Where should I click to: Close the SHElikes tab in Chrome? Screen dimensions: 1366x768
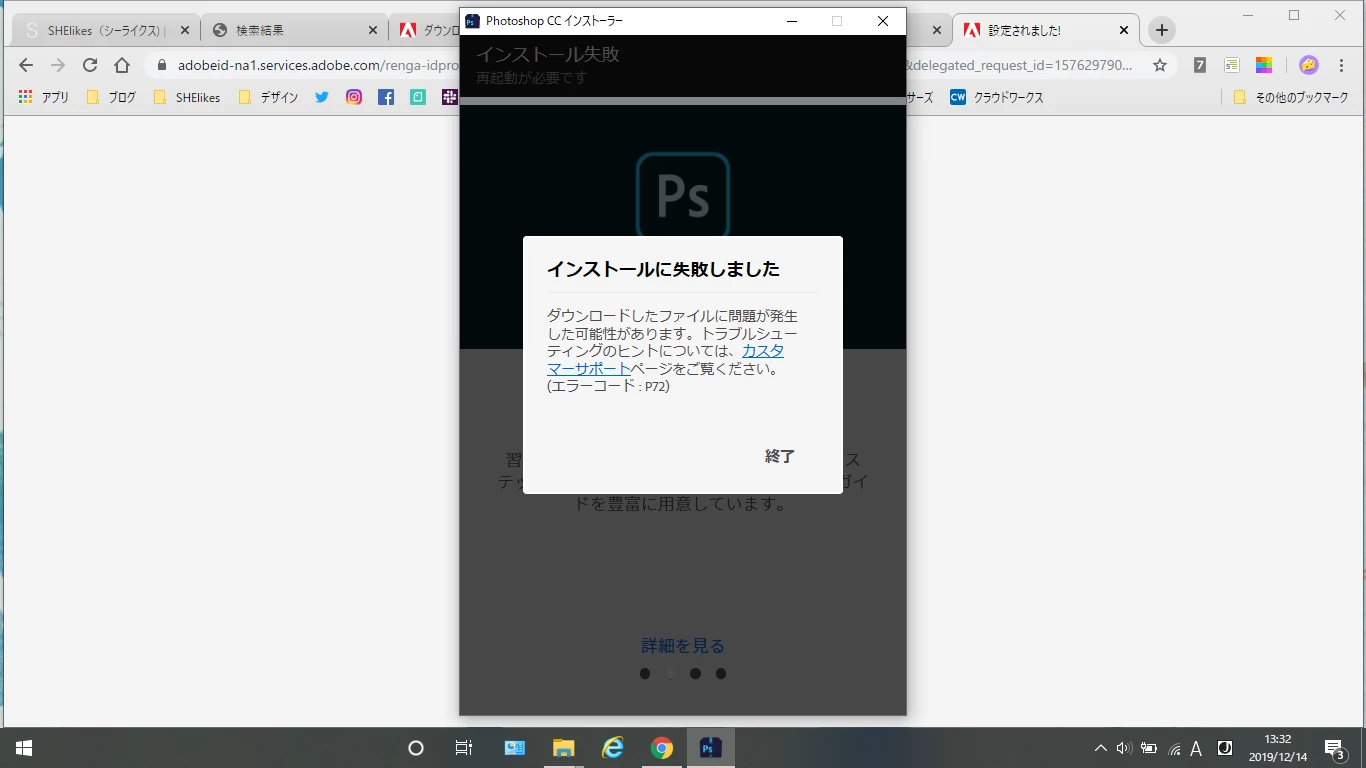pyautogui.click(x=185, y=31)
